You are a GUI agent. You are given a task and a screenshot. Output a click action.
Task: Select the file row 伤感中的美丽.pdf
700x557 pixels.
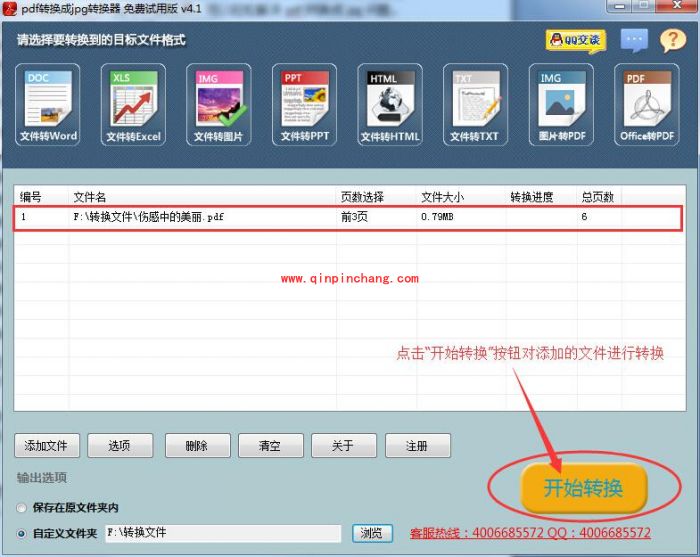pyautogui.click(x=348, y=218)
